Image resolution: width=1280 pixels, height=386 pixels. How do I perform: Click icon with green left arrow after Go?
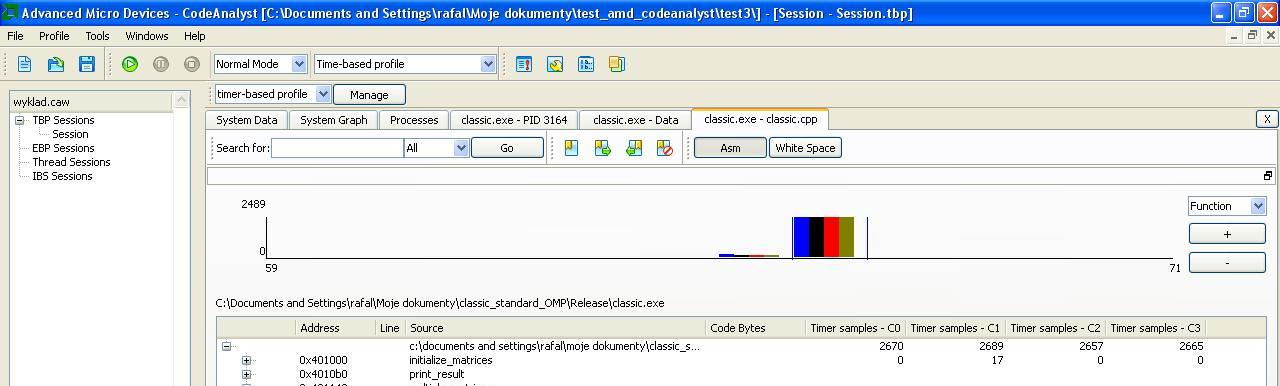(x=634, y=148)
